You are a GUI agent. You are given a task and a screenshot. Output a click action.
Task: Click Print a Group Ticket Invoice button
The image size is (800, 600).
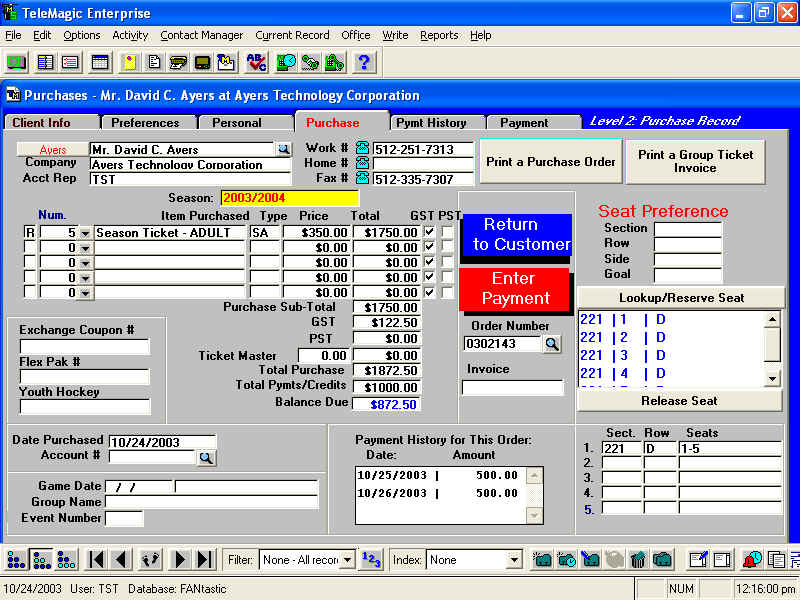[x=695, y=161]
